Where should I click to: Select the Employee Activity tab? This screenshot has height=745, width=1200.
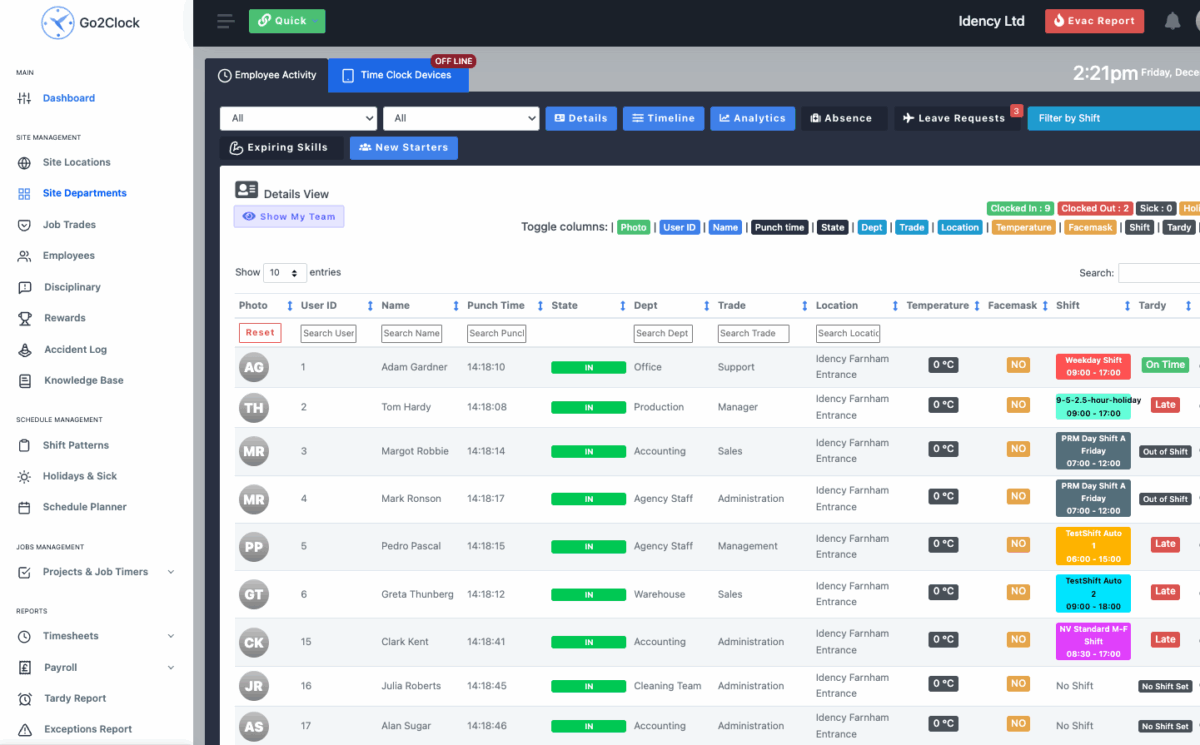(x=268, y=75)
